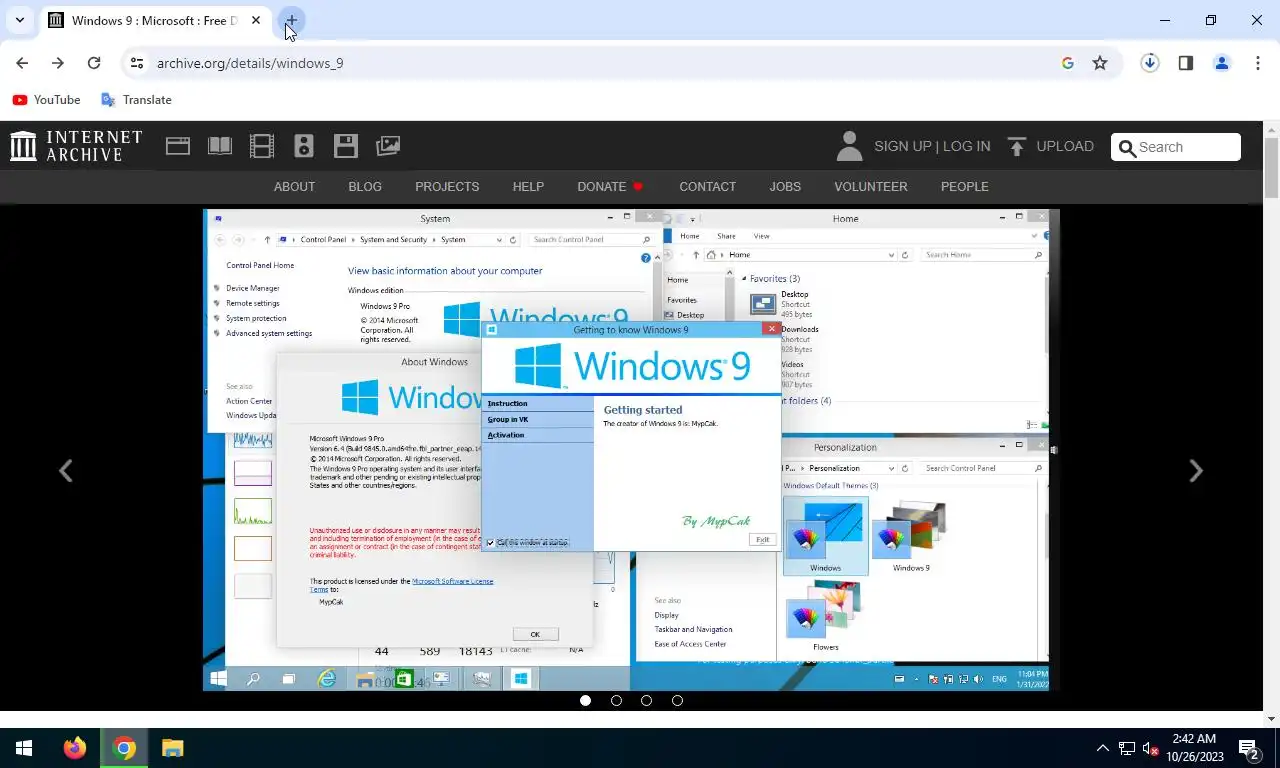Image resolution: width=1280 pixels, height=768 pixels.
Task: Open the HELP menu item
Action: [528, 187]
